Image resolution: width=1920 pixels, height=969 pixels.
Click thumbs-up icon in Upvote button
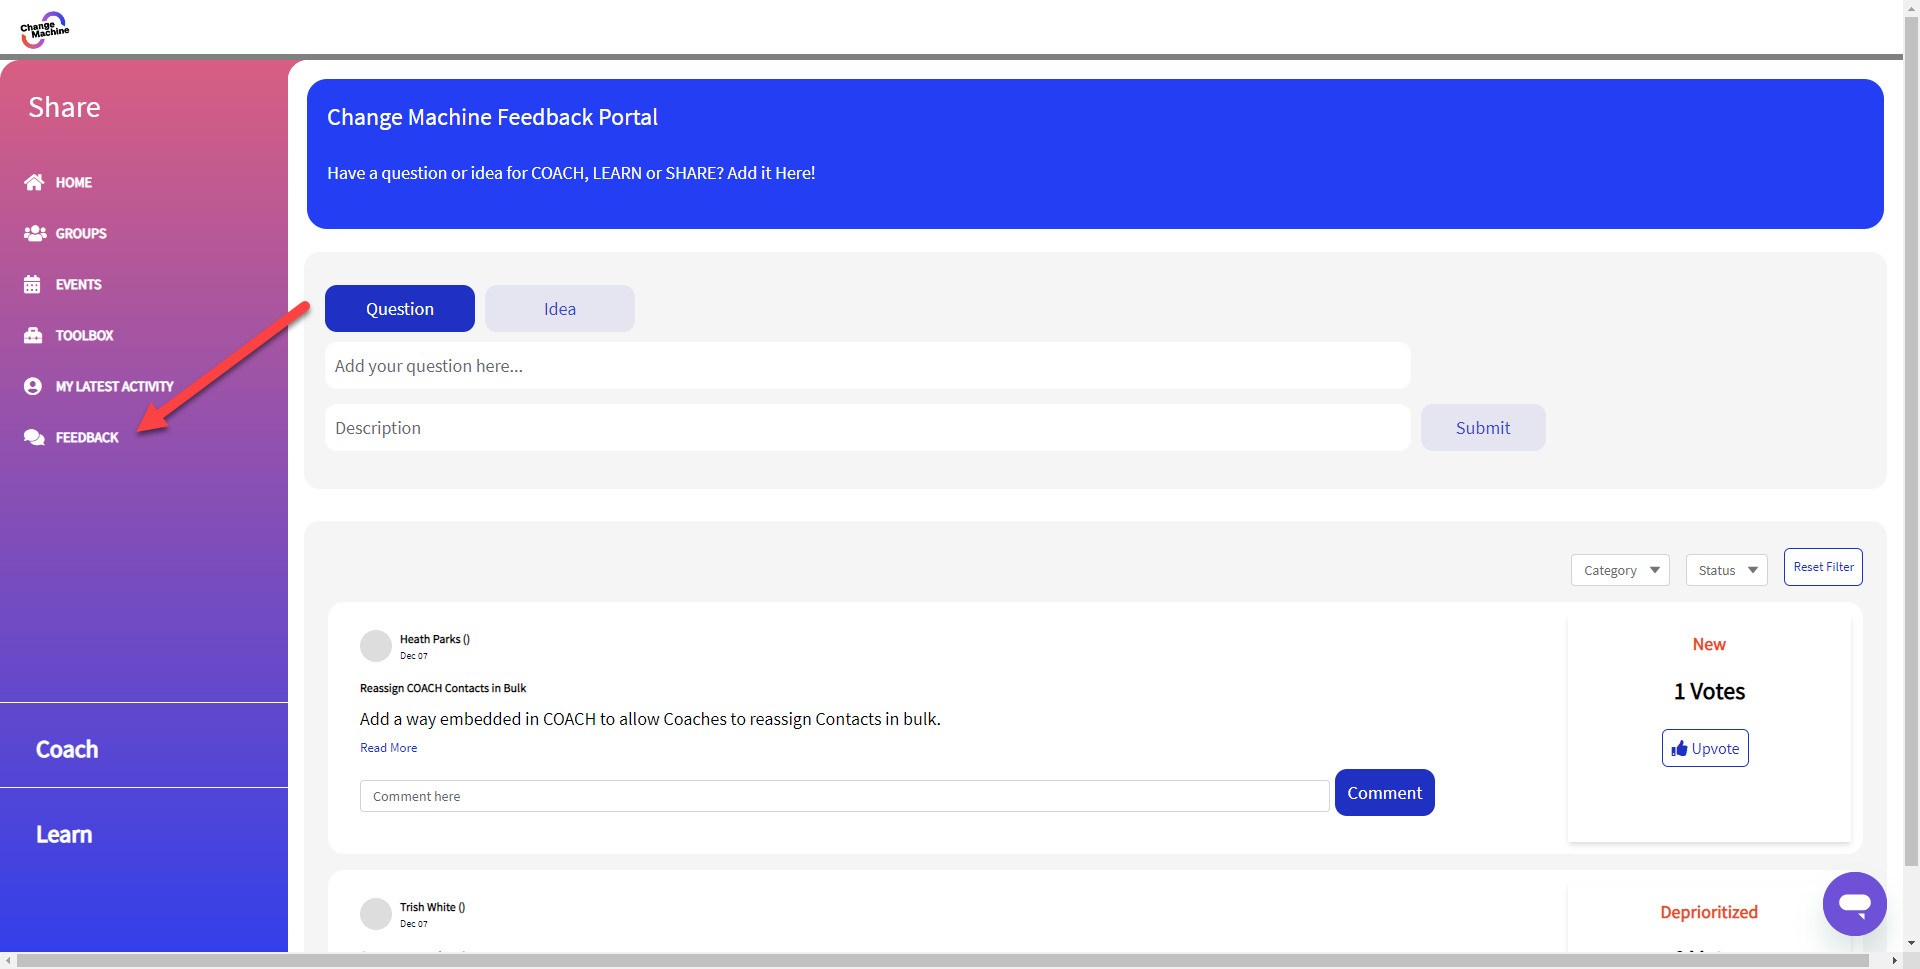(x=1679, y=749)
